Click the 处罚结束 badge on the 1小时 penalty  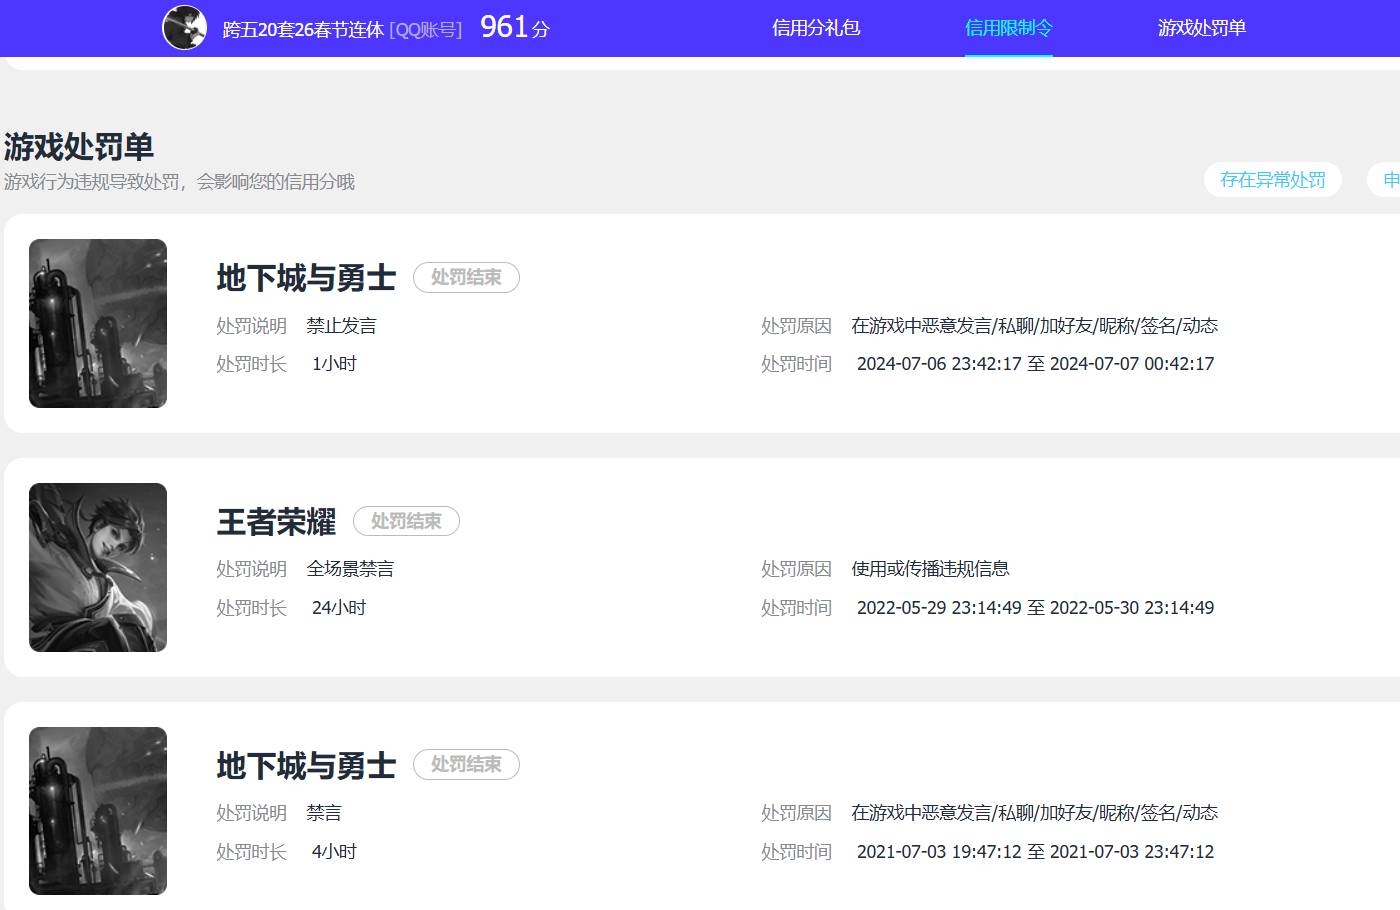pos(466,277)
